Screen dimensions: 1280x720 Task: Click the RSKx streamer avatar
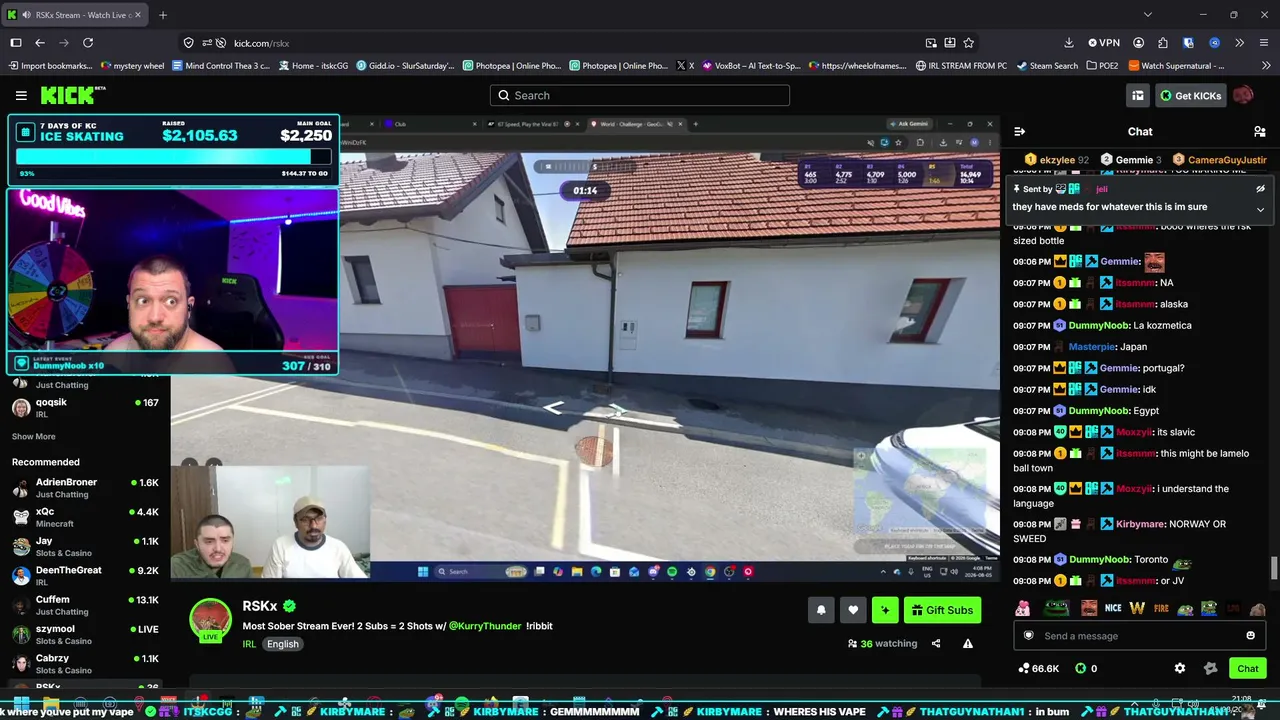point(211,620)
